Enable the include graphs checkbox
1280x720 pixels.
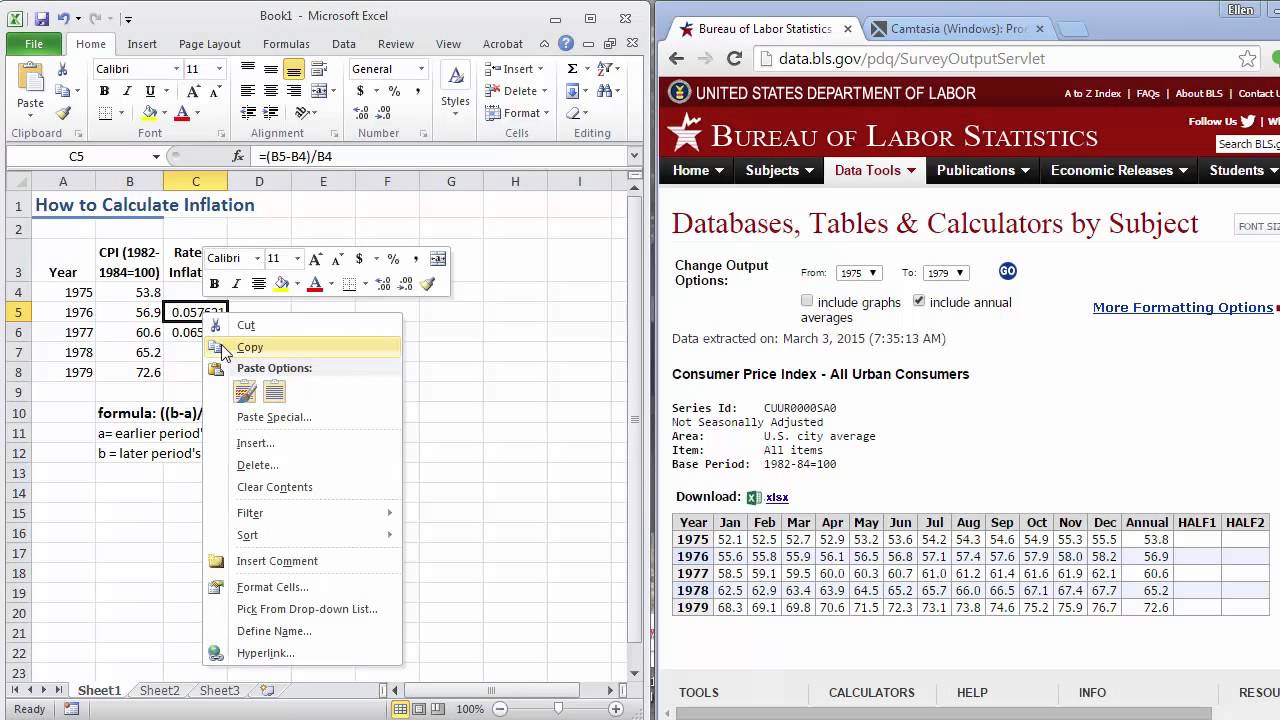coord(807,301)
